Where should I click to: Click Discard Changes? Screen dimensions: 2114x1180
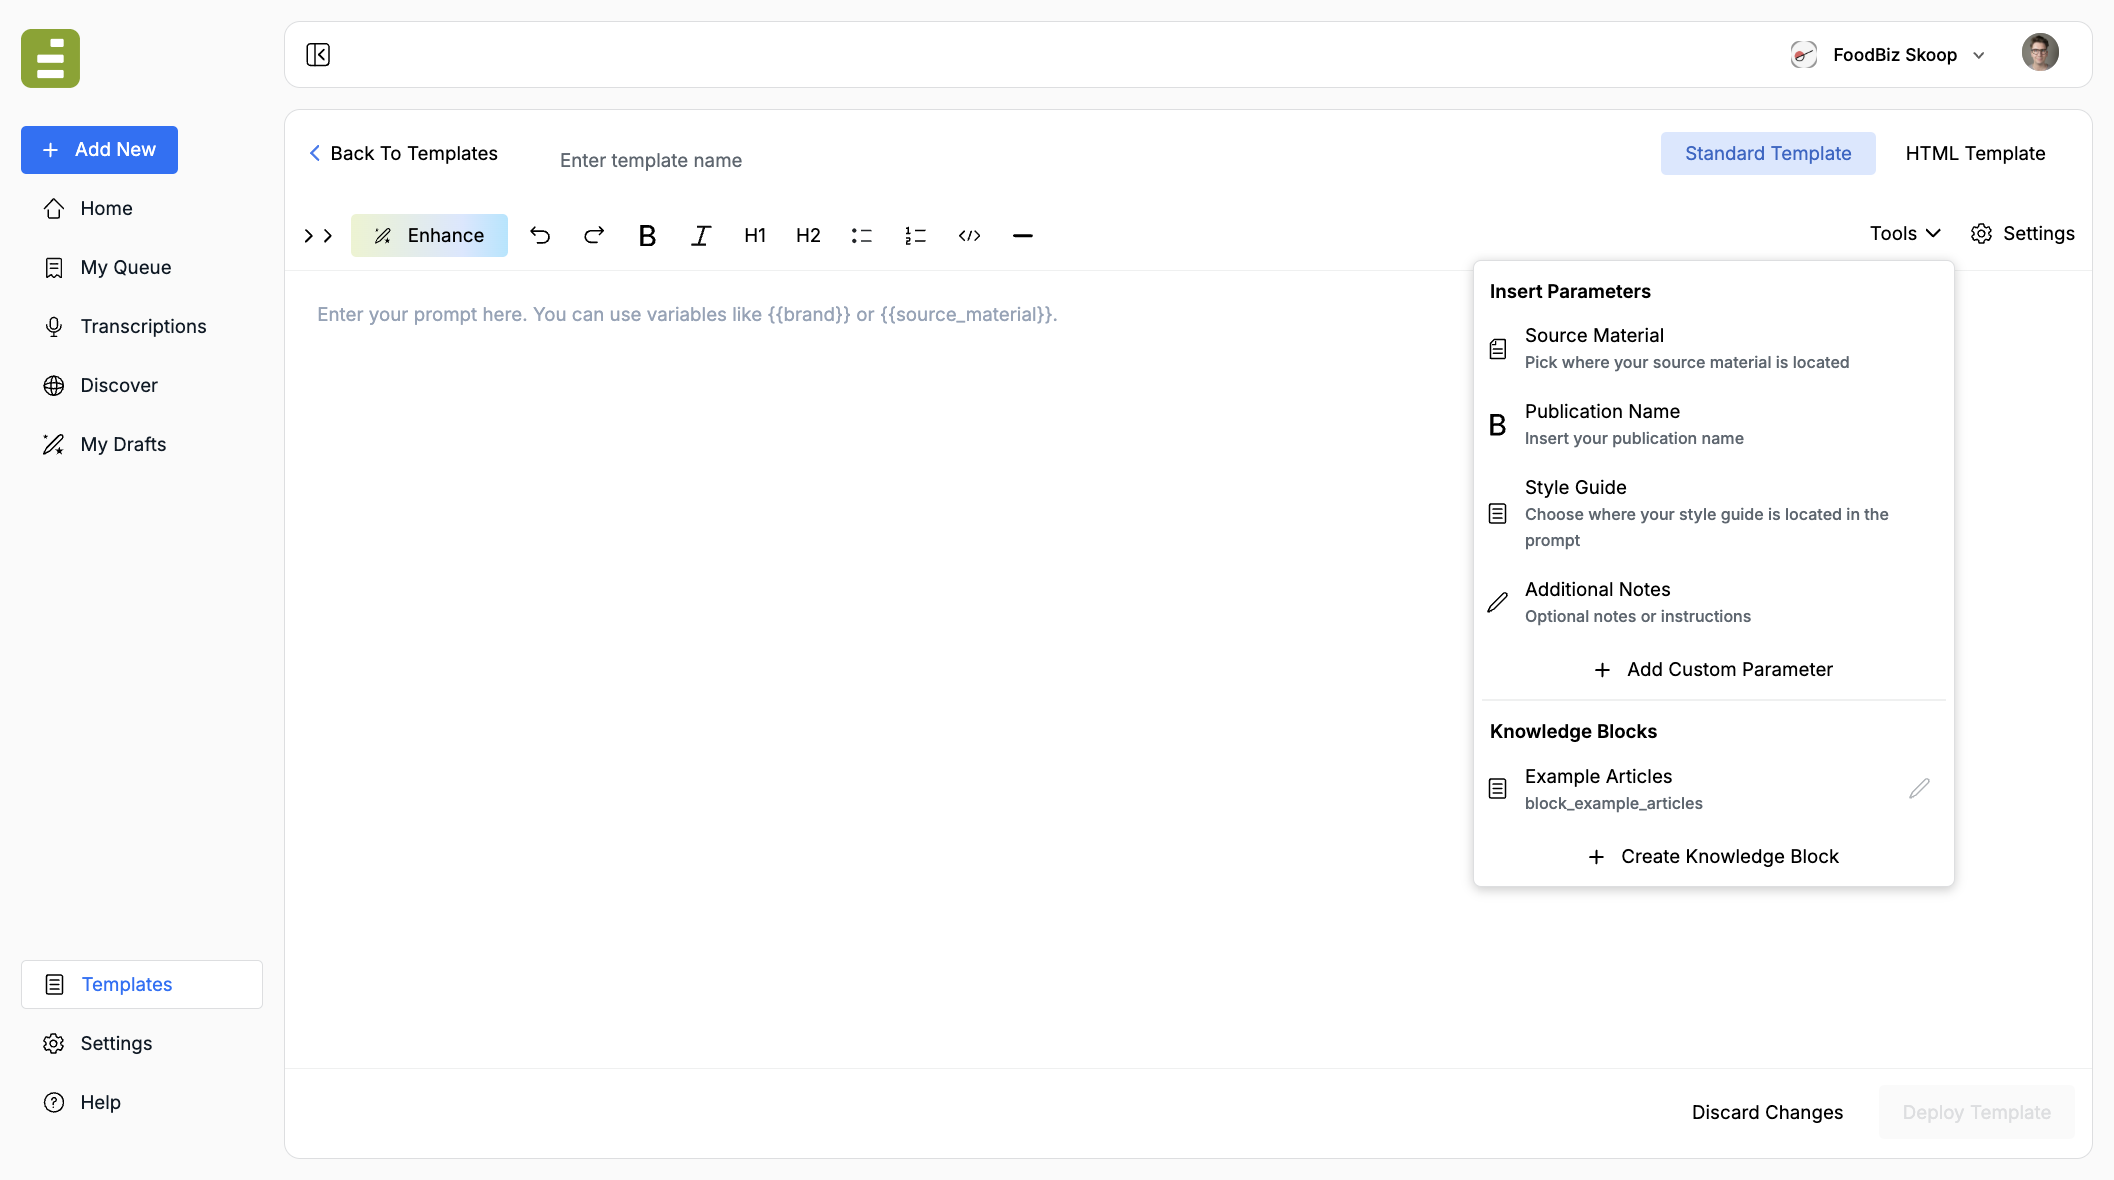pos(1767,1112)
